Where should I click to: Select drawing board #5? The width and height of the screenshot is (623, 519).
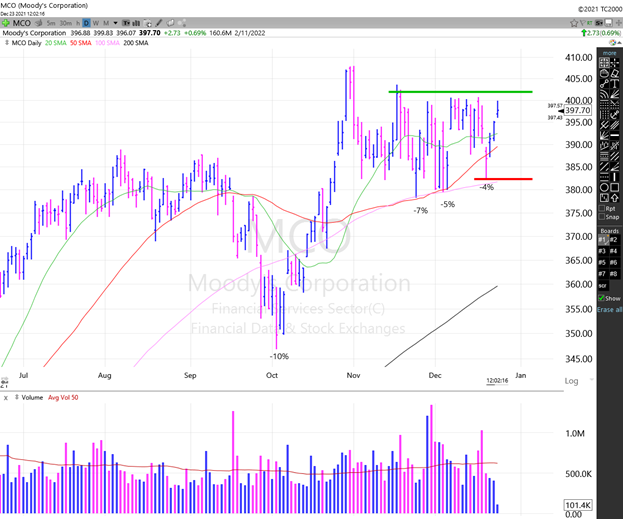pos(603,262)
